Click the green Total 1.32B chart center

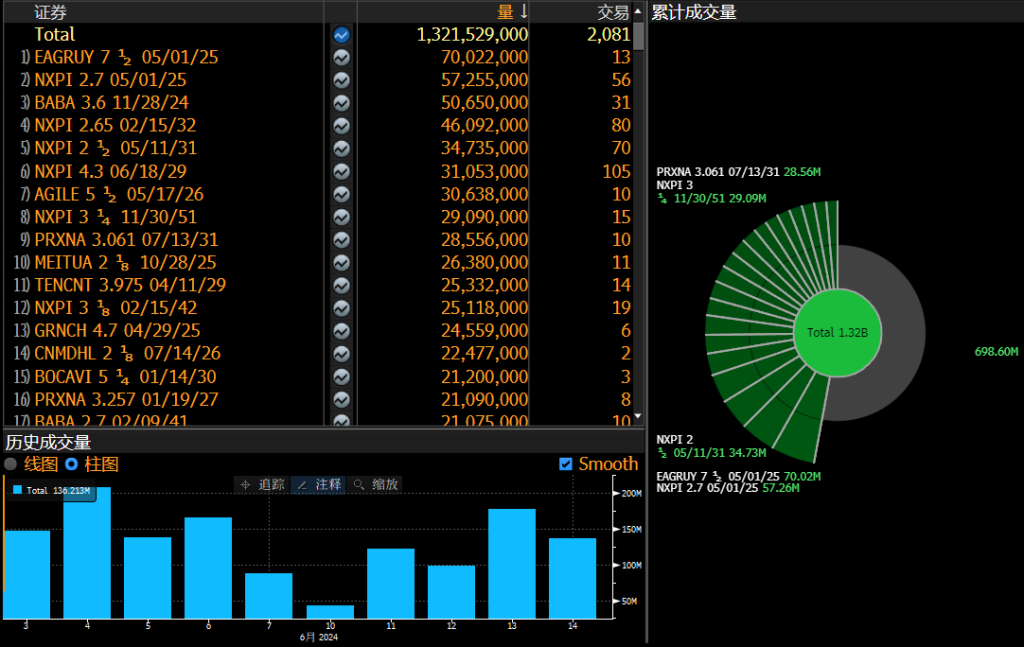pyautogui.click(x=836, y=333)
